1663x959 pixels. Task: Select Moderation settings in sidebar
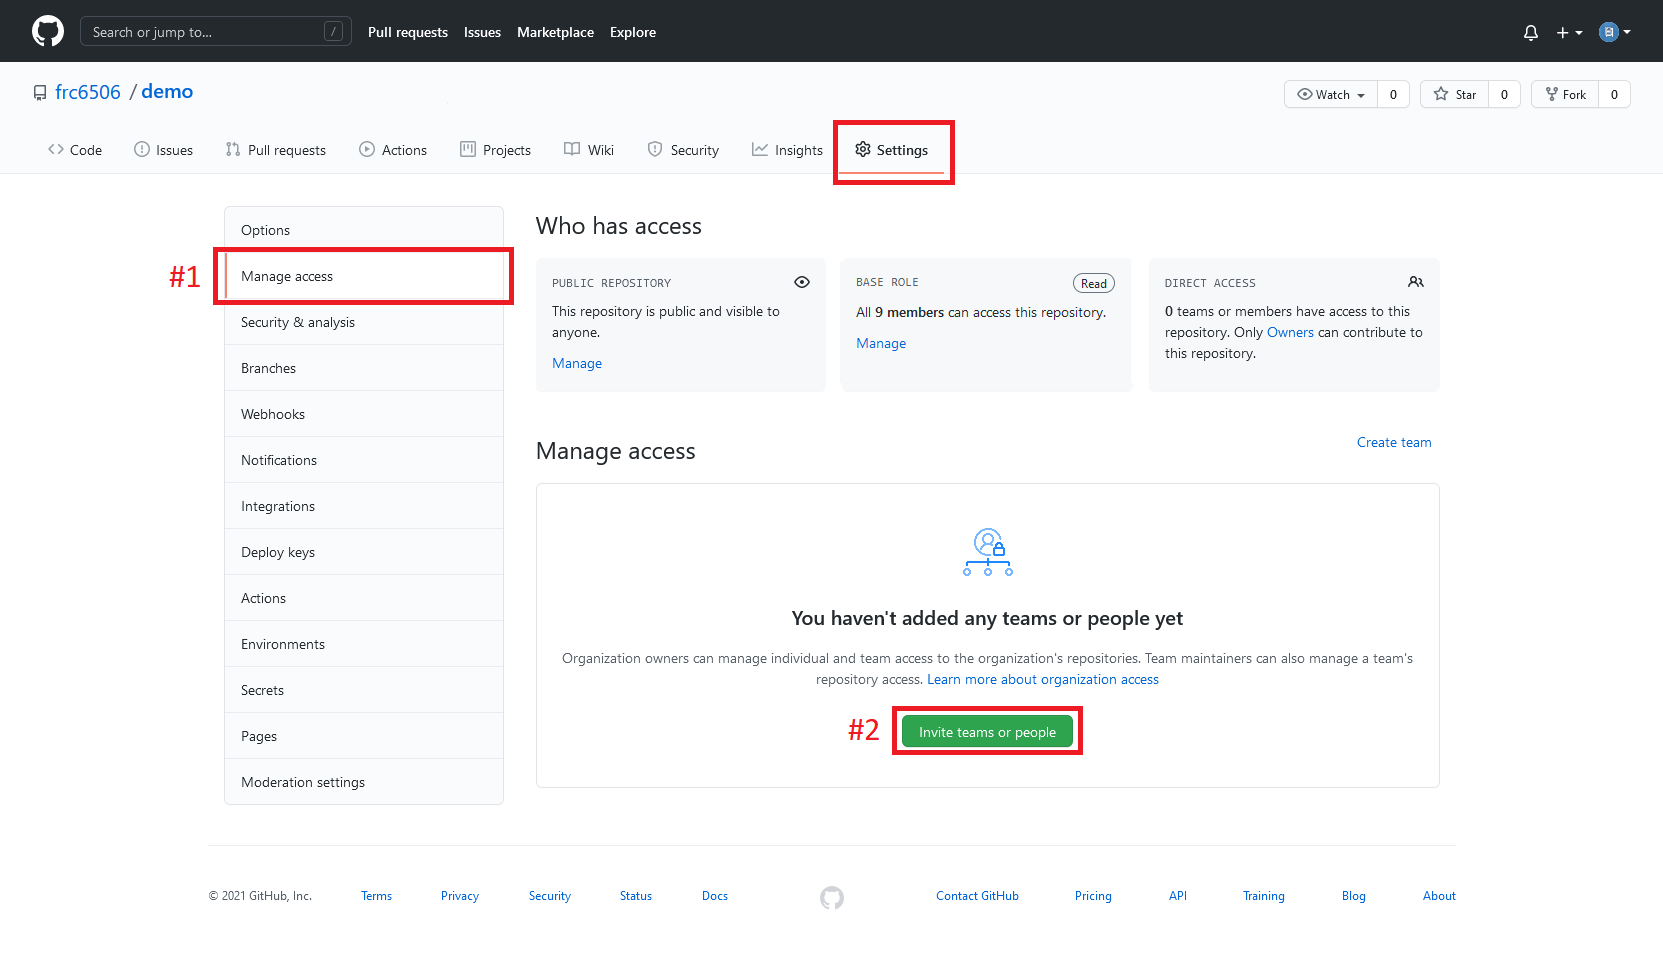364,782
